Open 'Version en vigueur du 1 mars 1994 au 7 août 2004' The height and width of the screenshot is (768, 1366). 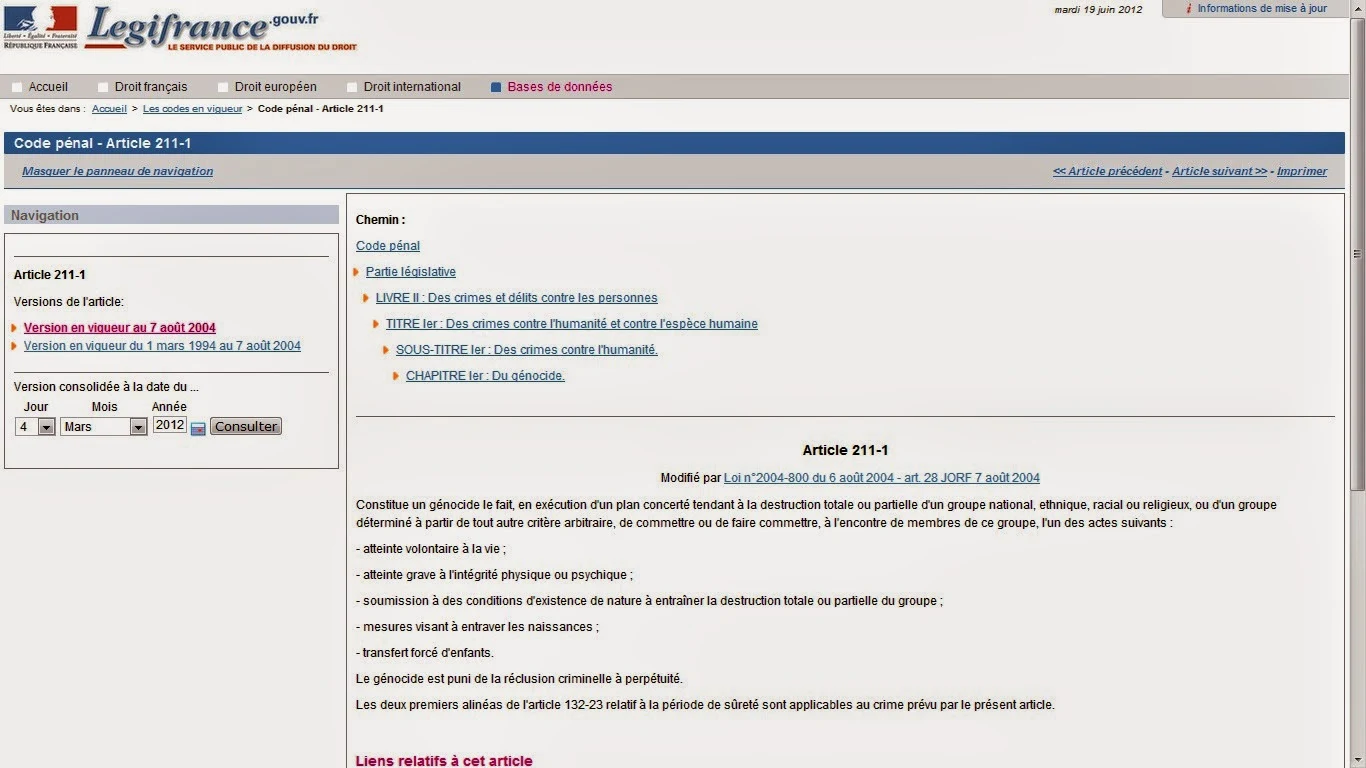(162, 346)
